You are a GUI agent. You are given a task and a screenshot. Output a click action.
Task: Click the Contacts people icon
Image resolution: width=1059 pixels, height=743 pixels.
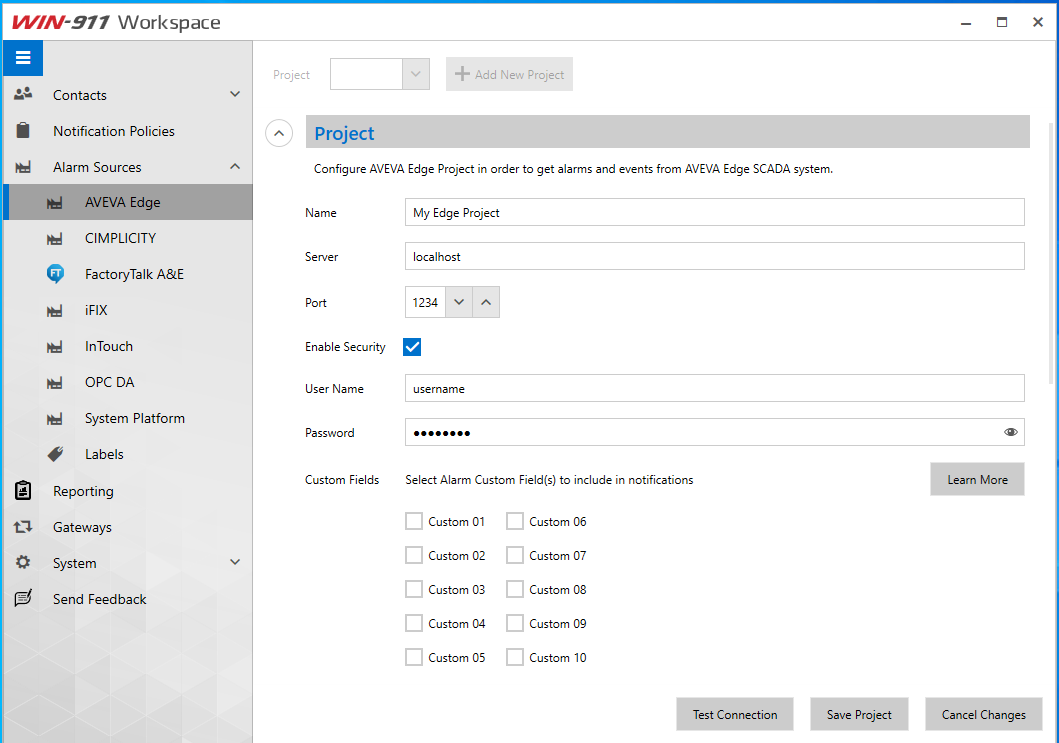point(23,95)
